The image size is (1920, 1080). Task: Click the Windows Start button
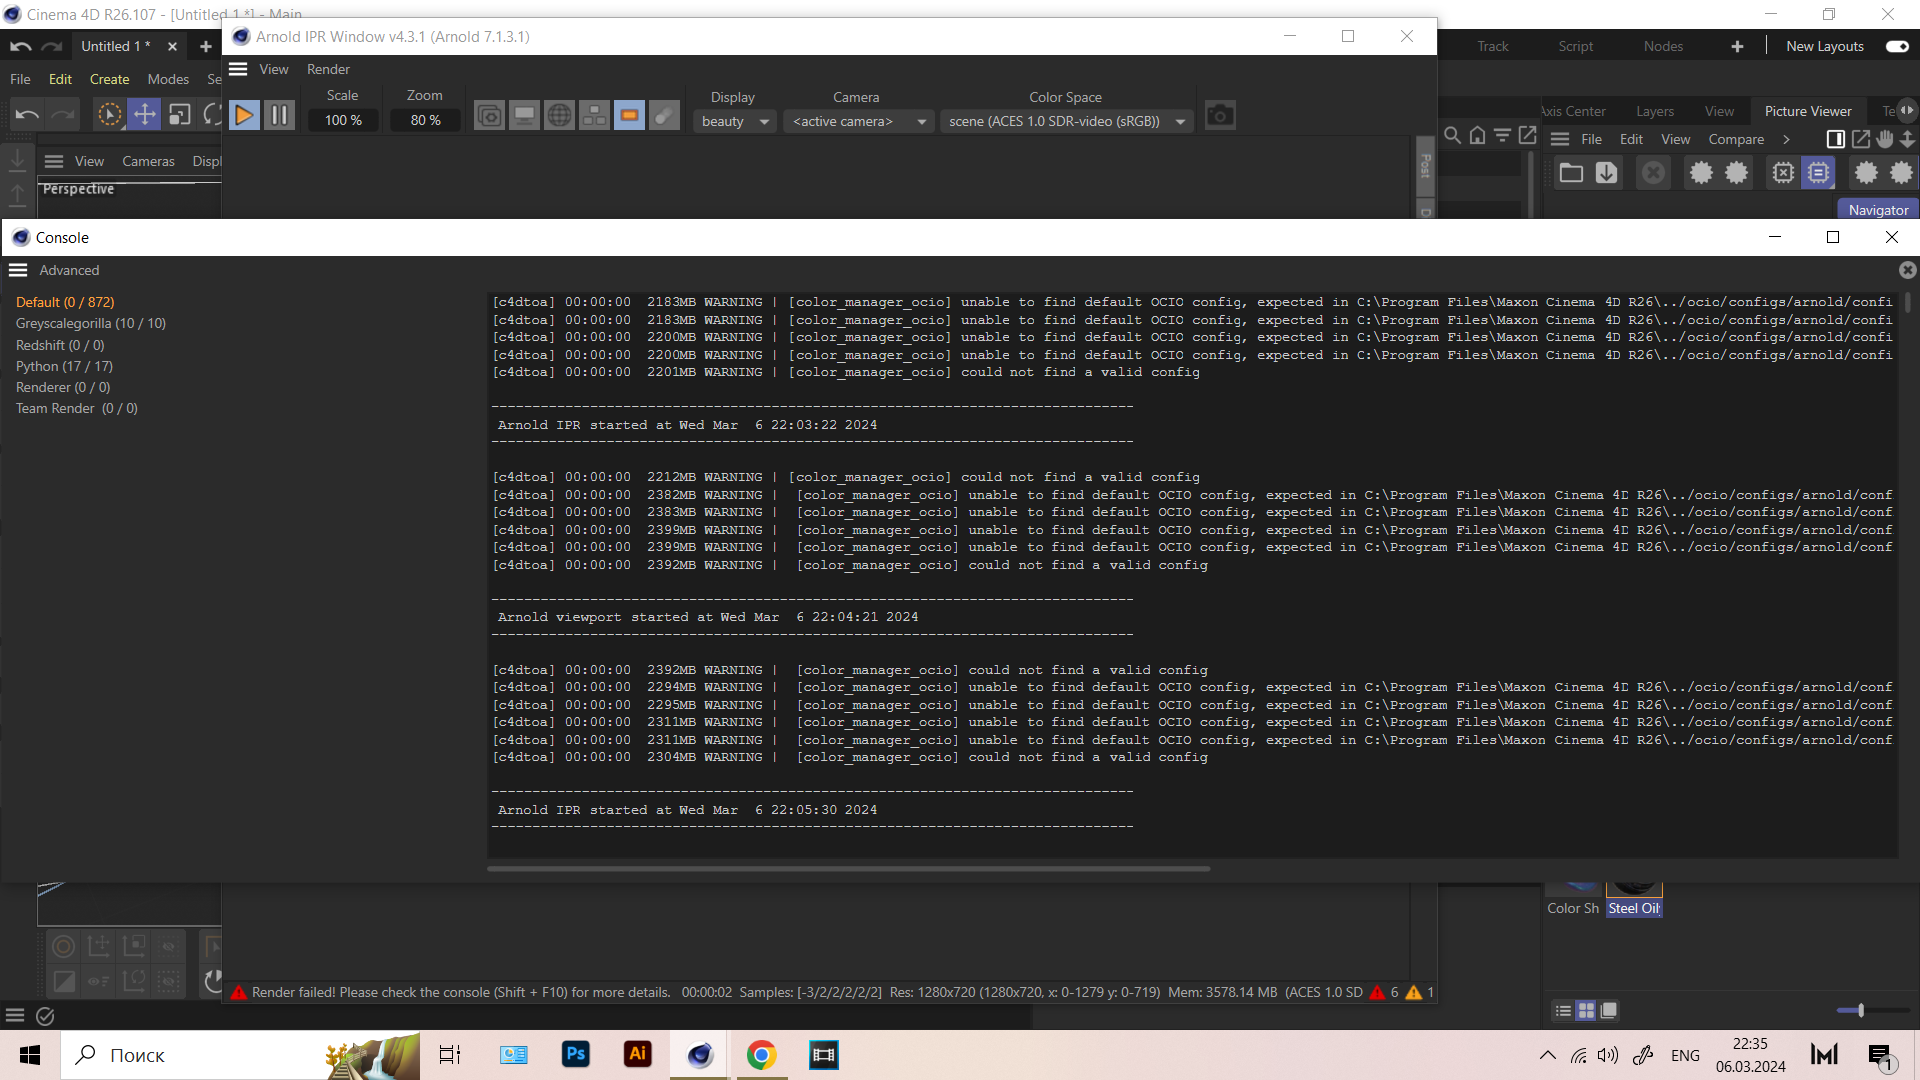(x=30, y=1055)
